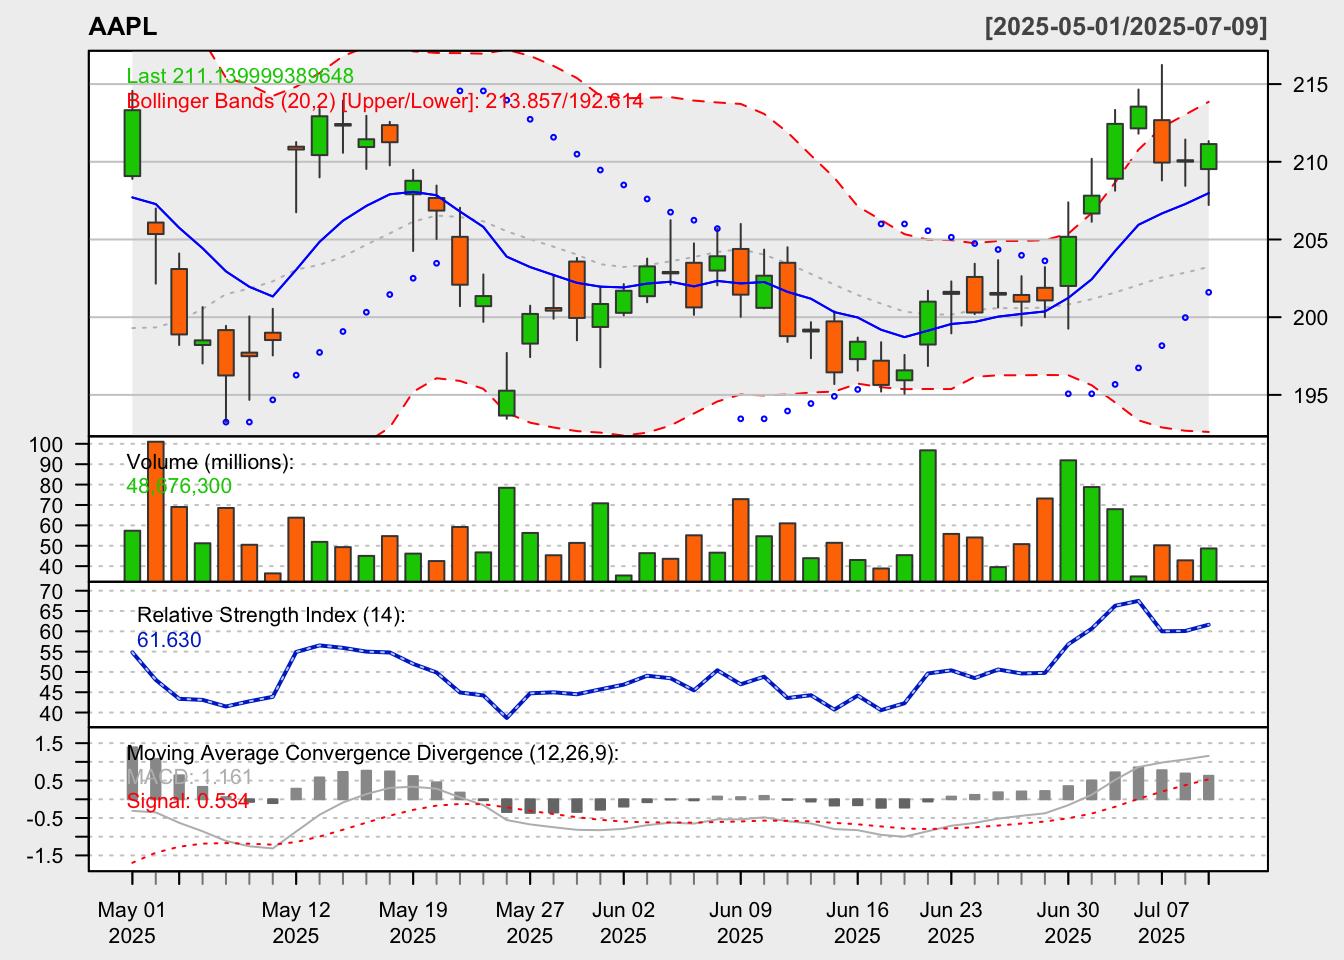This screenshot has width=1344, height=960.
Task: Click the 100 volume axis label
Action: point(46,445)
